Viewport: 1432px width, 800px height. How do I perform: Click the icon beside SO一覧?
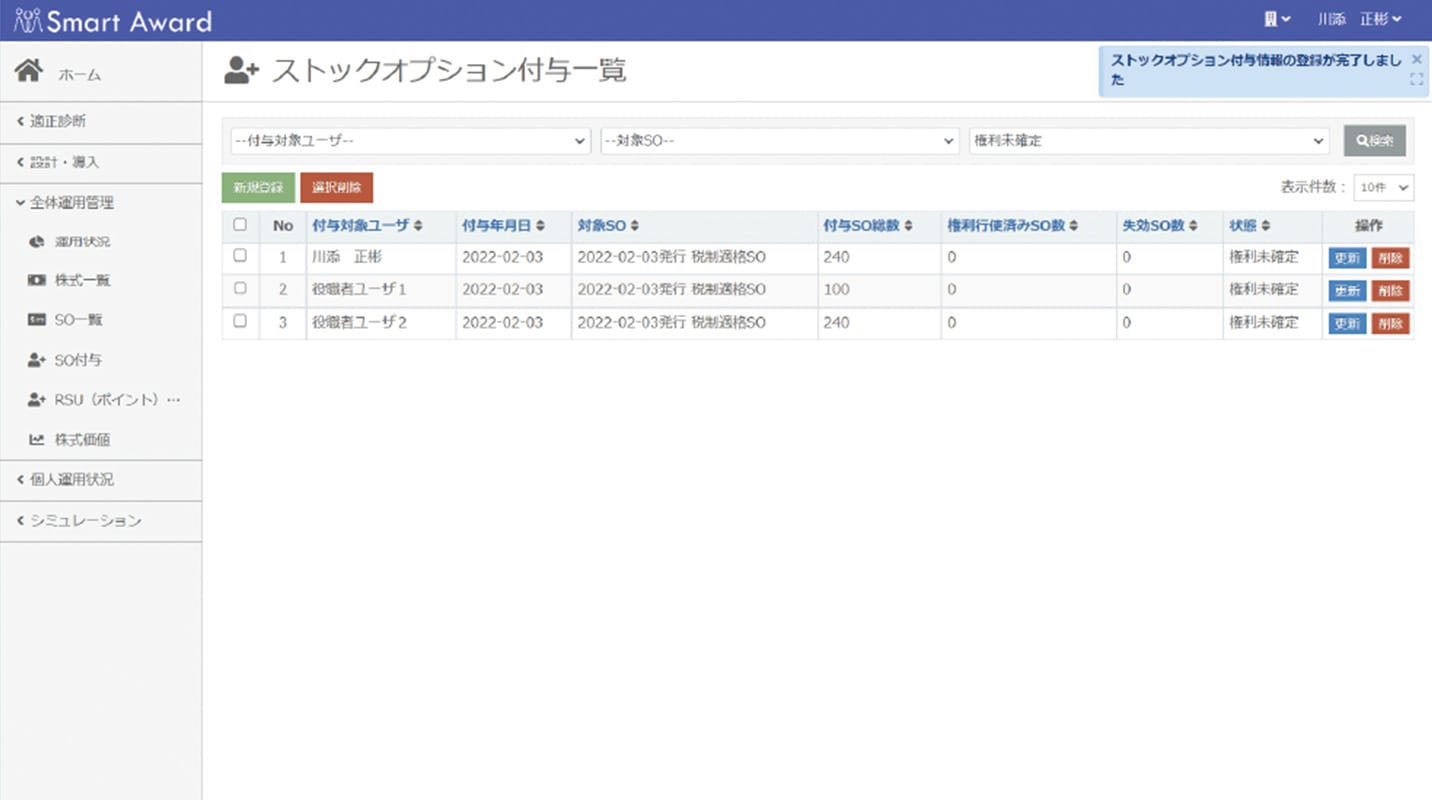pyautogui.click(x=36, y=320)
